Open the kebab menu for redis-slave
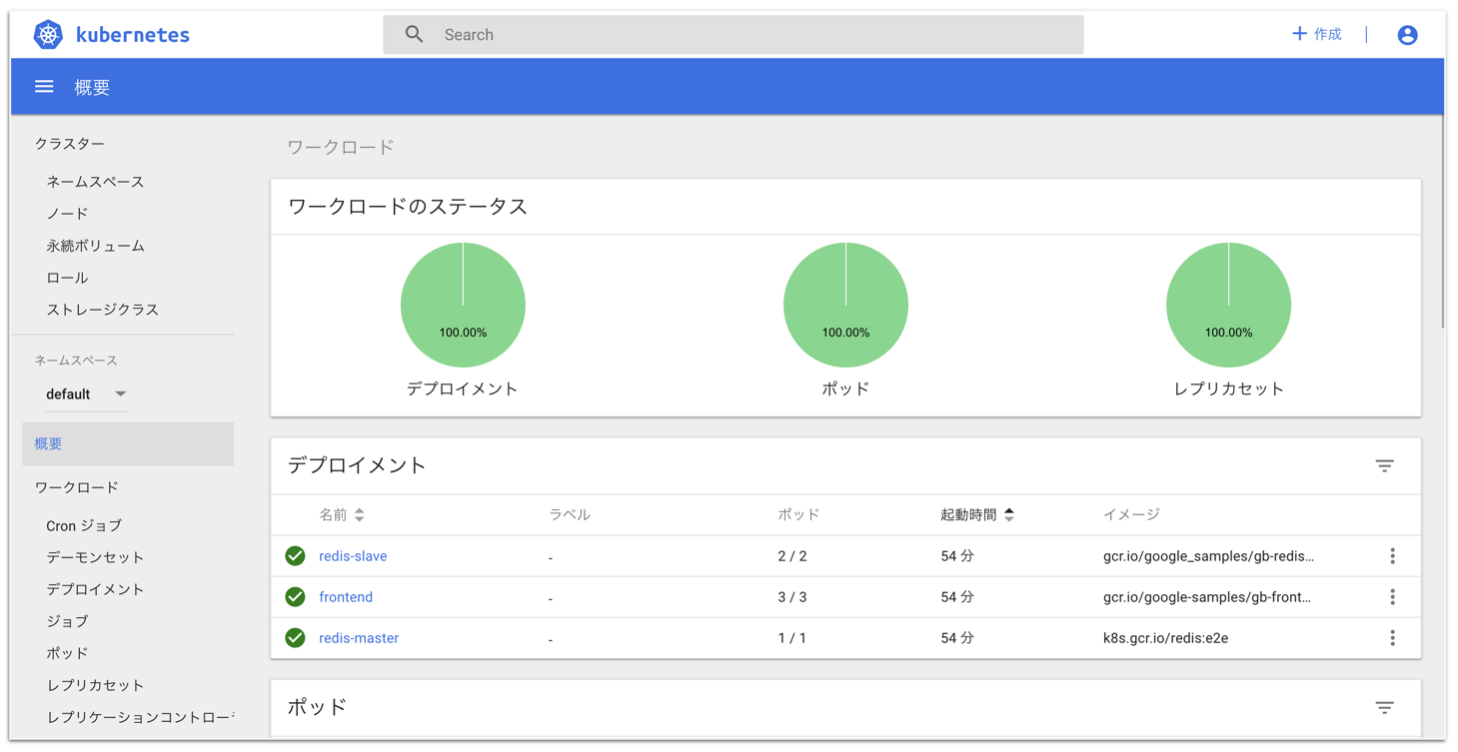The image size is (1458, 752). point(1392,556)
